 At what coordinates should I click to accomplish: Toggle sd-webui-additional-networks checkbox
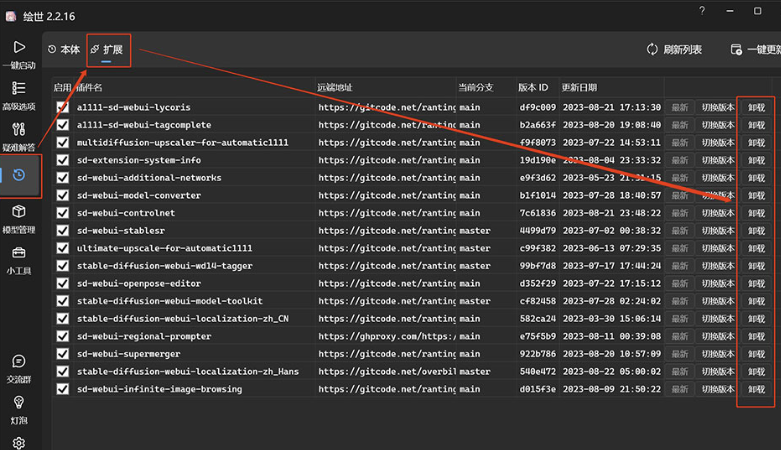[63, 177]
